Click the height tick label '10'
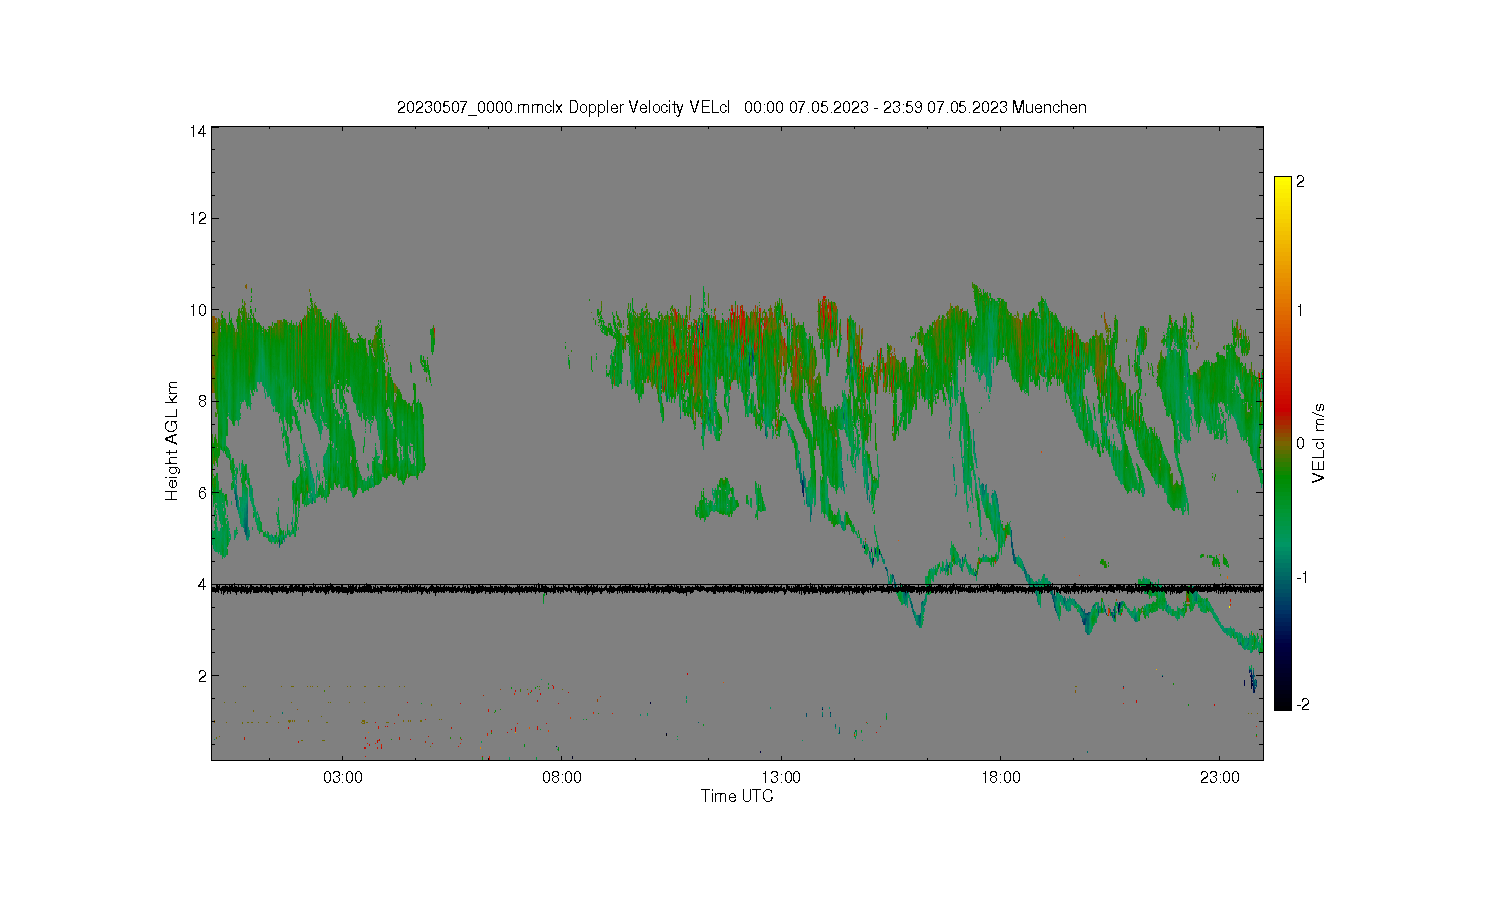 coord(198,310)
